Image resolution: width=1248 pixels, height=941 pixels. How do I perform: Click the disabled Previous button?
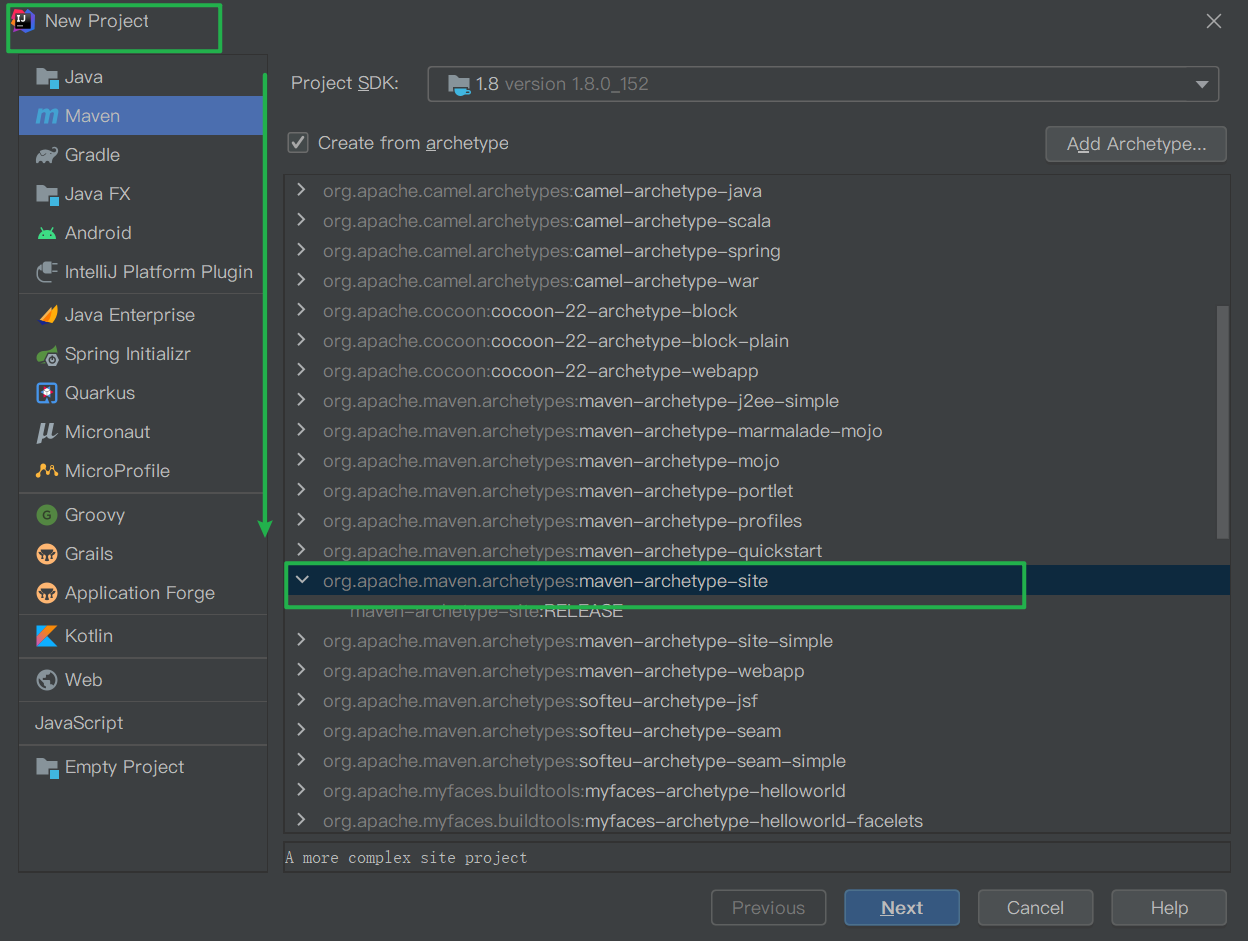pyautogui.click(x=768, y=908)
